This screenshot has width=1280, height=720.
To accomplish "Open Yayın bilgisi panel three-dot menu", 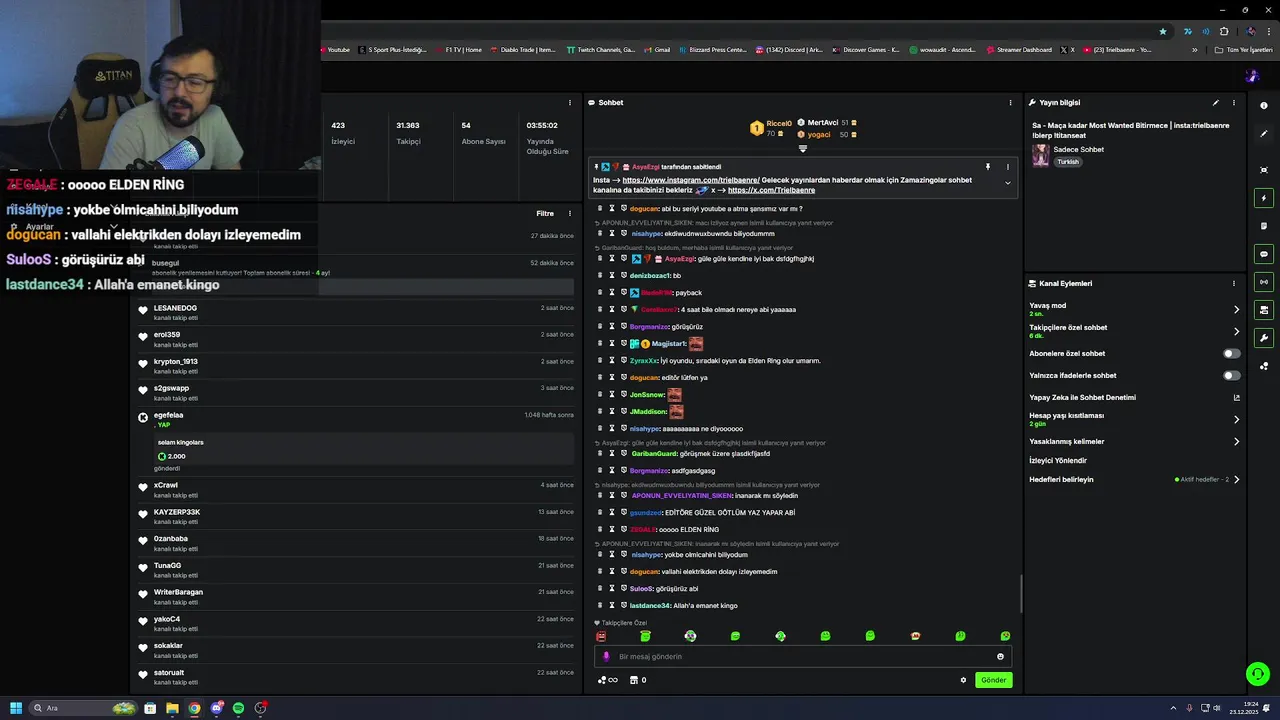I will pyautogui.click(x=1234, y=102).
